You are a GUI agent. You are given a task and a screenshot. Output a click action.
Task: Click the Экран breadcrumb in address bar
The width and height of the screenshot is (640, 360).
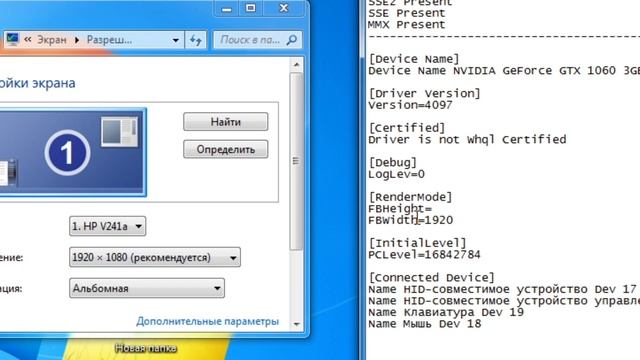pos(51,40)
